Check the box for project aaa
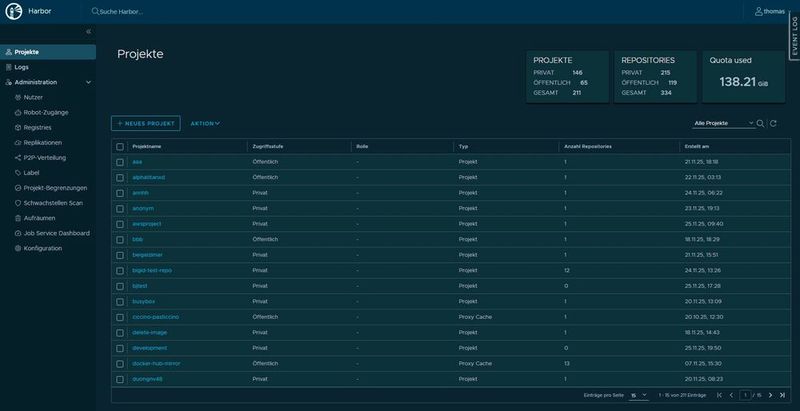This screenshot has width=800, height=411. coord(120,162)
